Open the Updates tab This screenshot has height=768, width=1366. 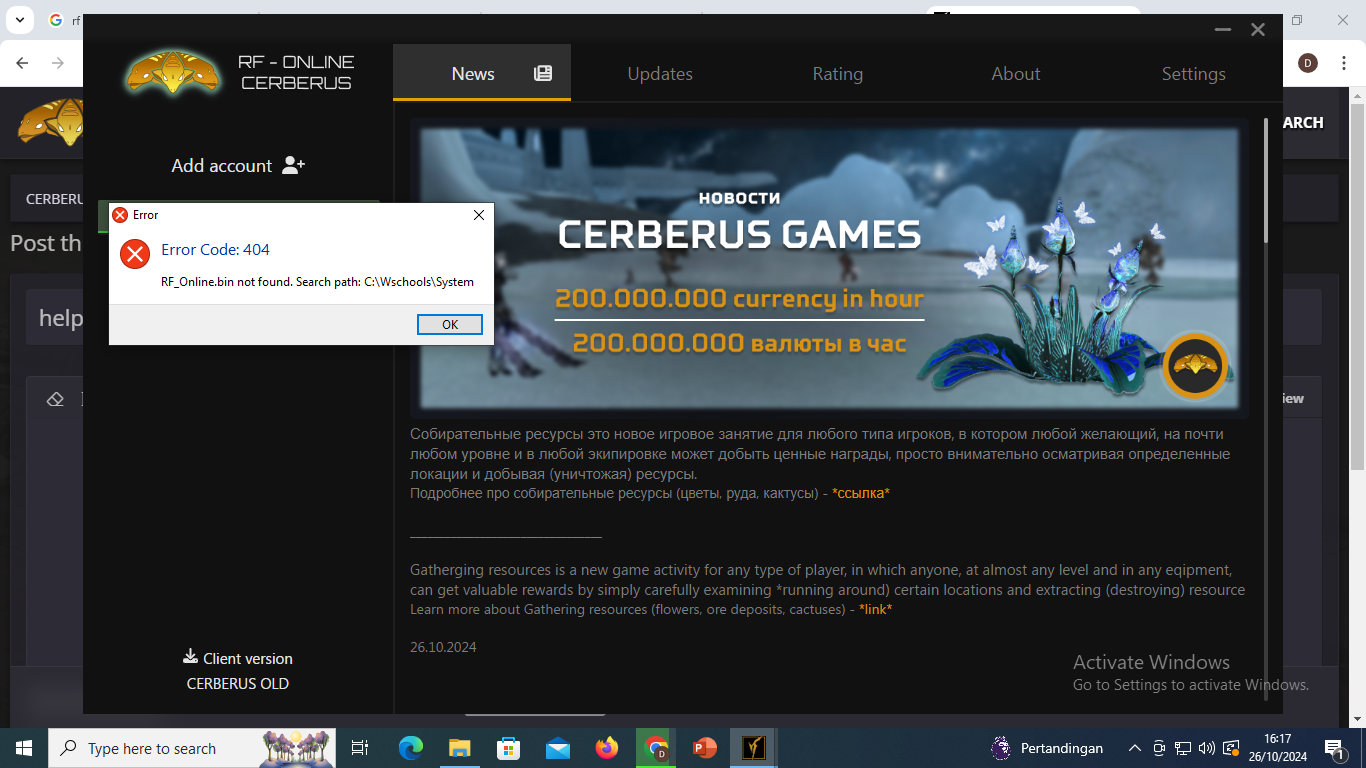pyautogui.click(x=660, y=73)
